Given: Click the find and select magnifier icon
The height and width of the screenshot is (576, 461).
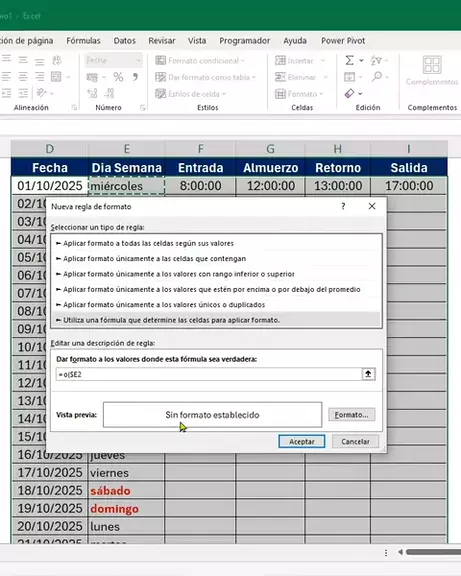Looking at the screenshot, I should pyautogui.click(x=377, y=77).
